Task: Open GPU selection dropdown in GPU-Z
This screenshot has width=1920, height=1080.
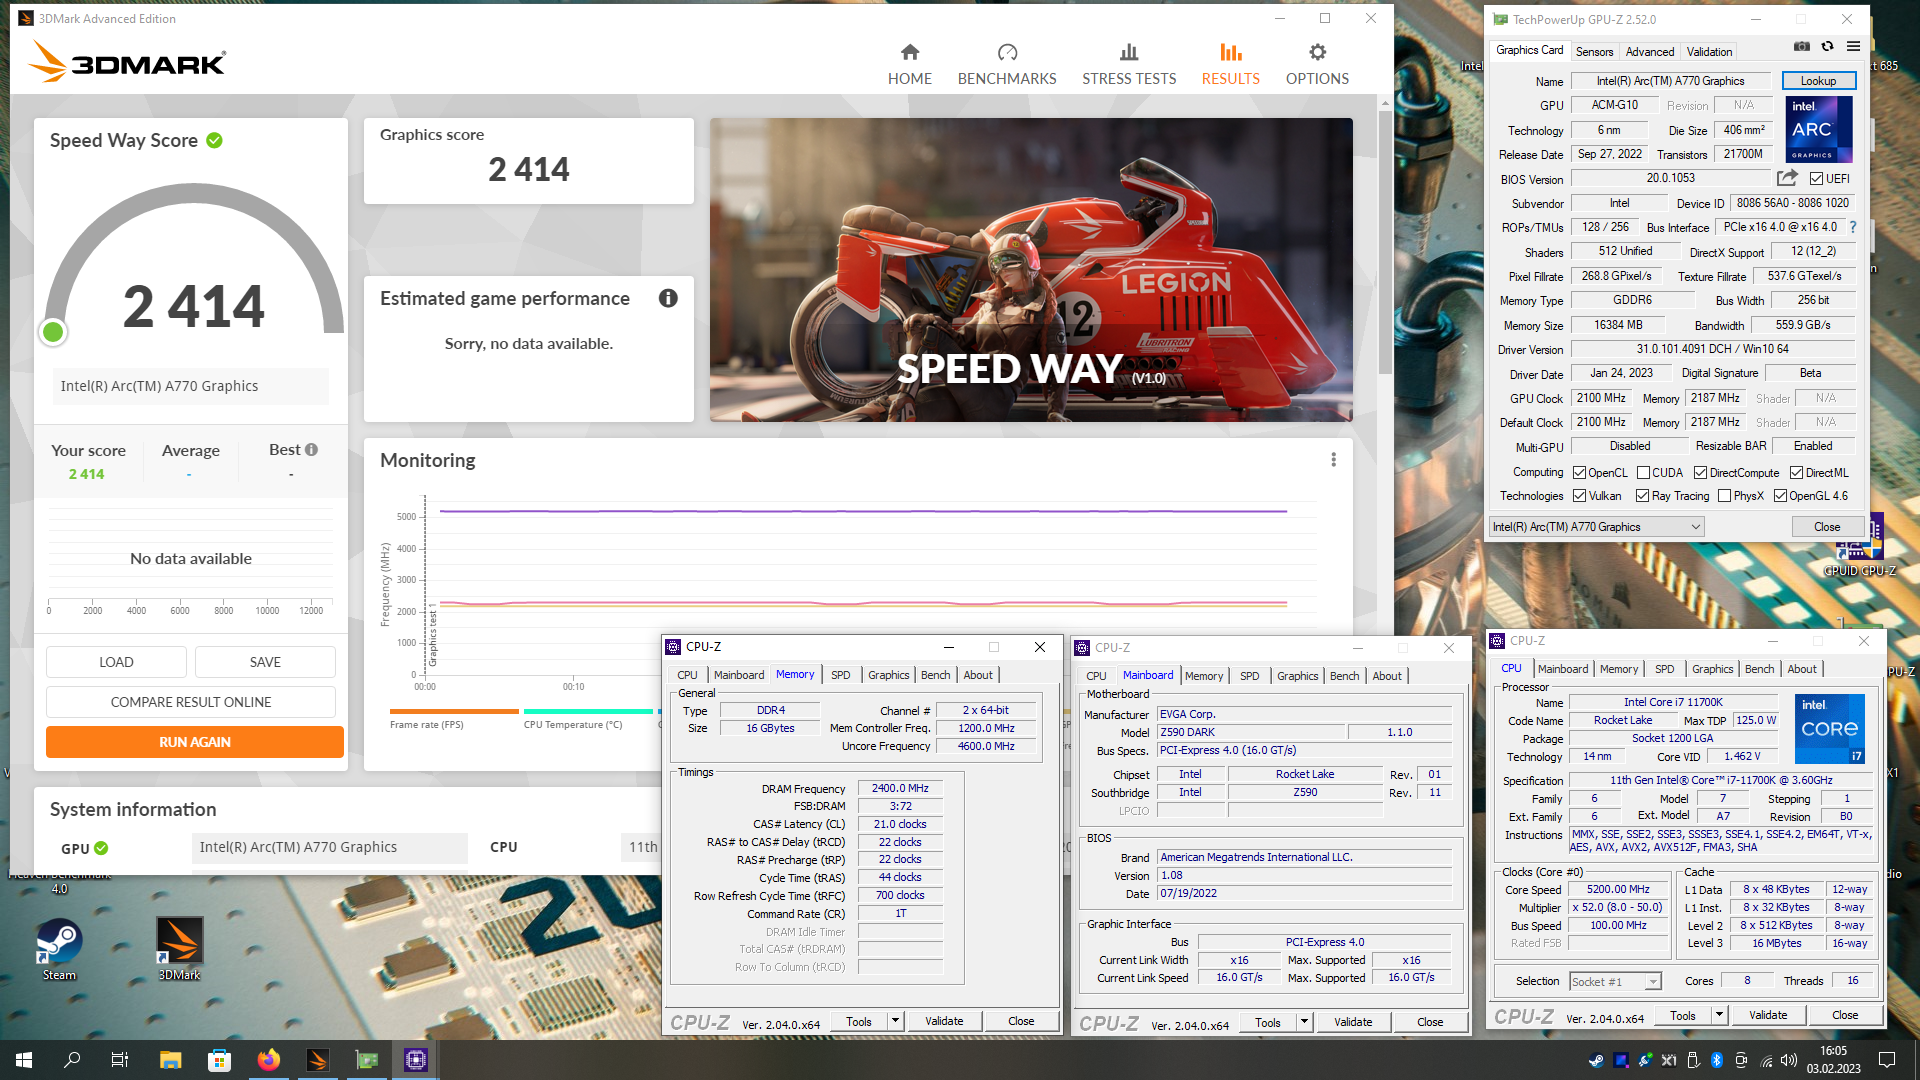Action: click(x=1596, y=527)
